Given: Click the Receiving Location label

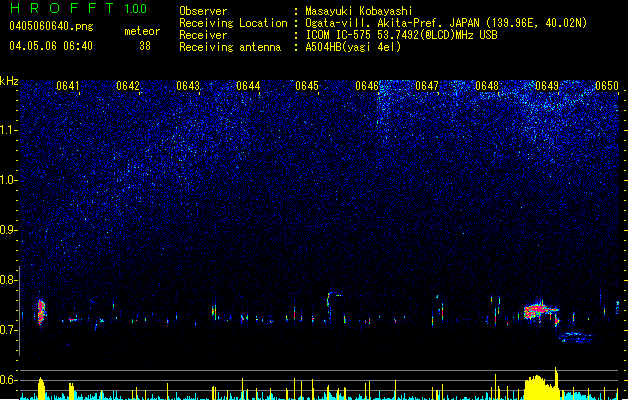Looking at the screenshot, I should pyautogui.click(x=233, y=23).
